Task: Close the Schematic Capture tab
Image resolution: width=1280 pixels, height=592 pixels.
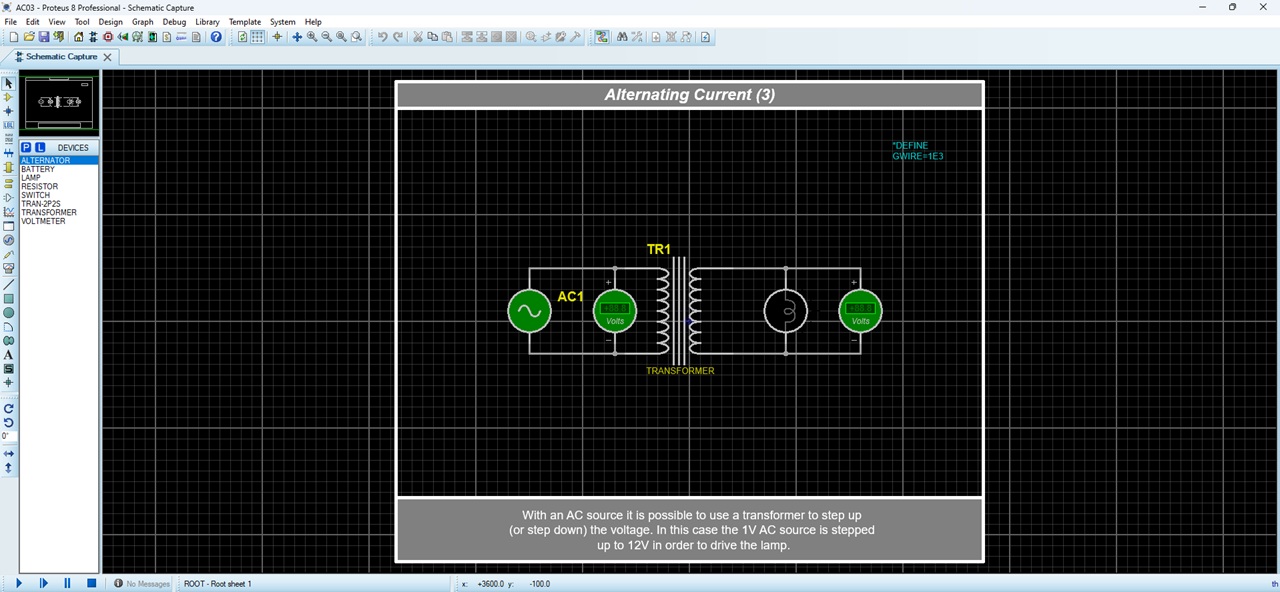Action: [x=108, y=57]
